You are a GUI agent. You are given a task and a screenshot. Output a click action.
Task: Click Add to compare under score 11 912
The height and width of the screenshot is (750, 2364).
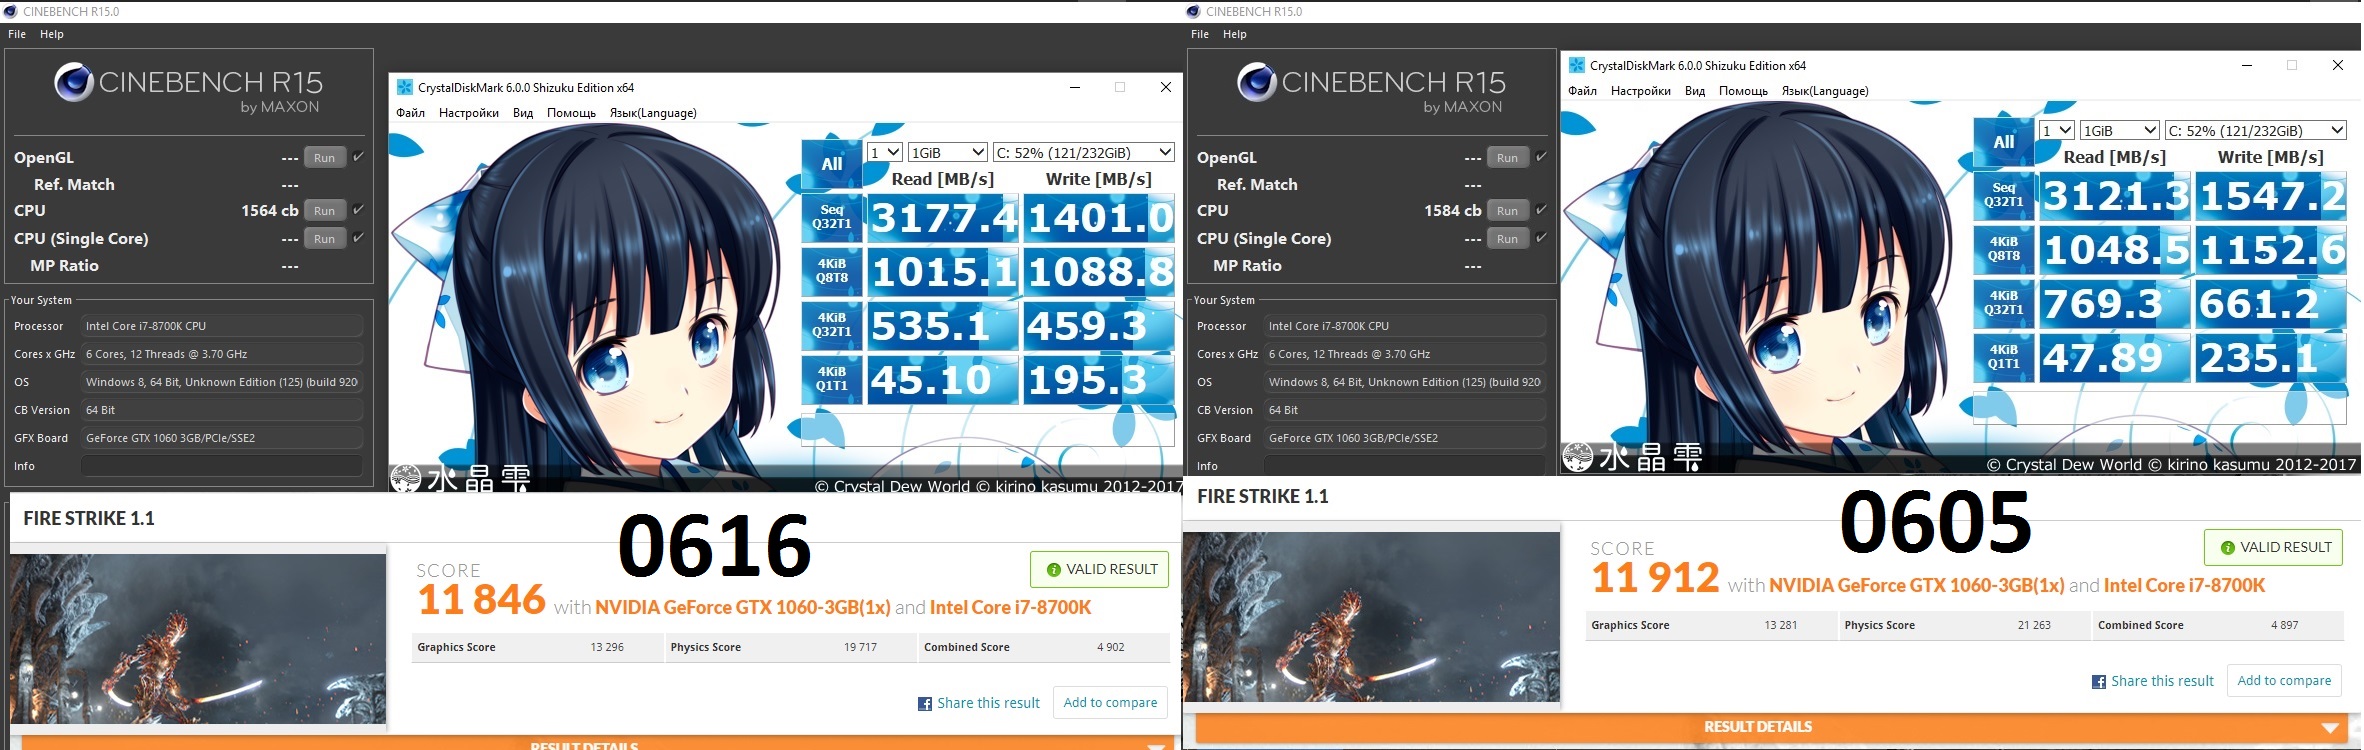[2284, 681]
